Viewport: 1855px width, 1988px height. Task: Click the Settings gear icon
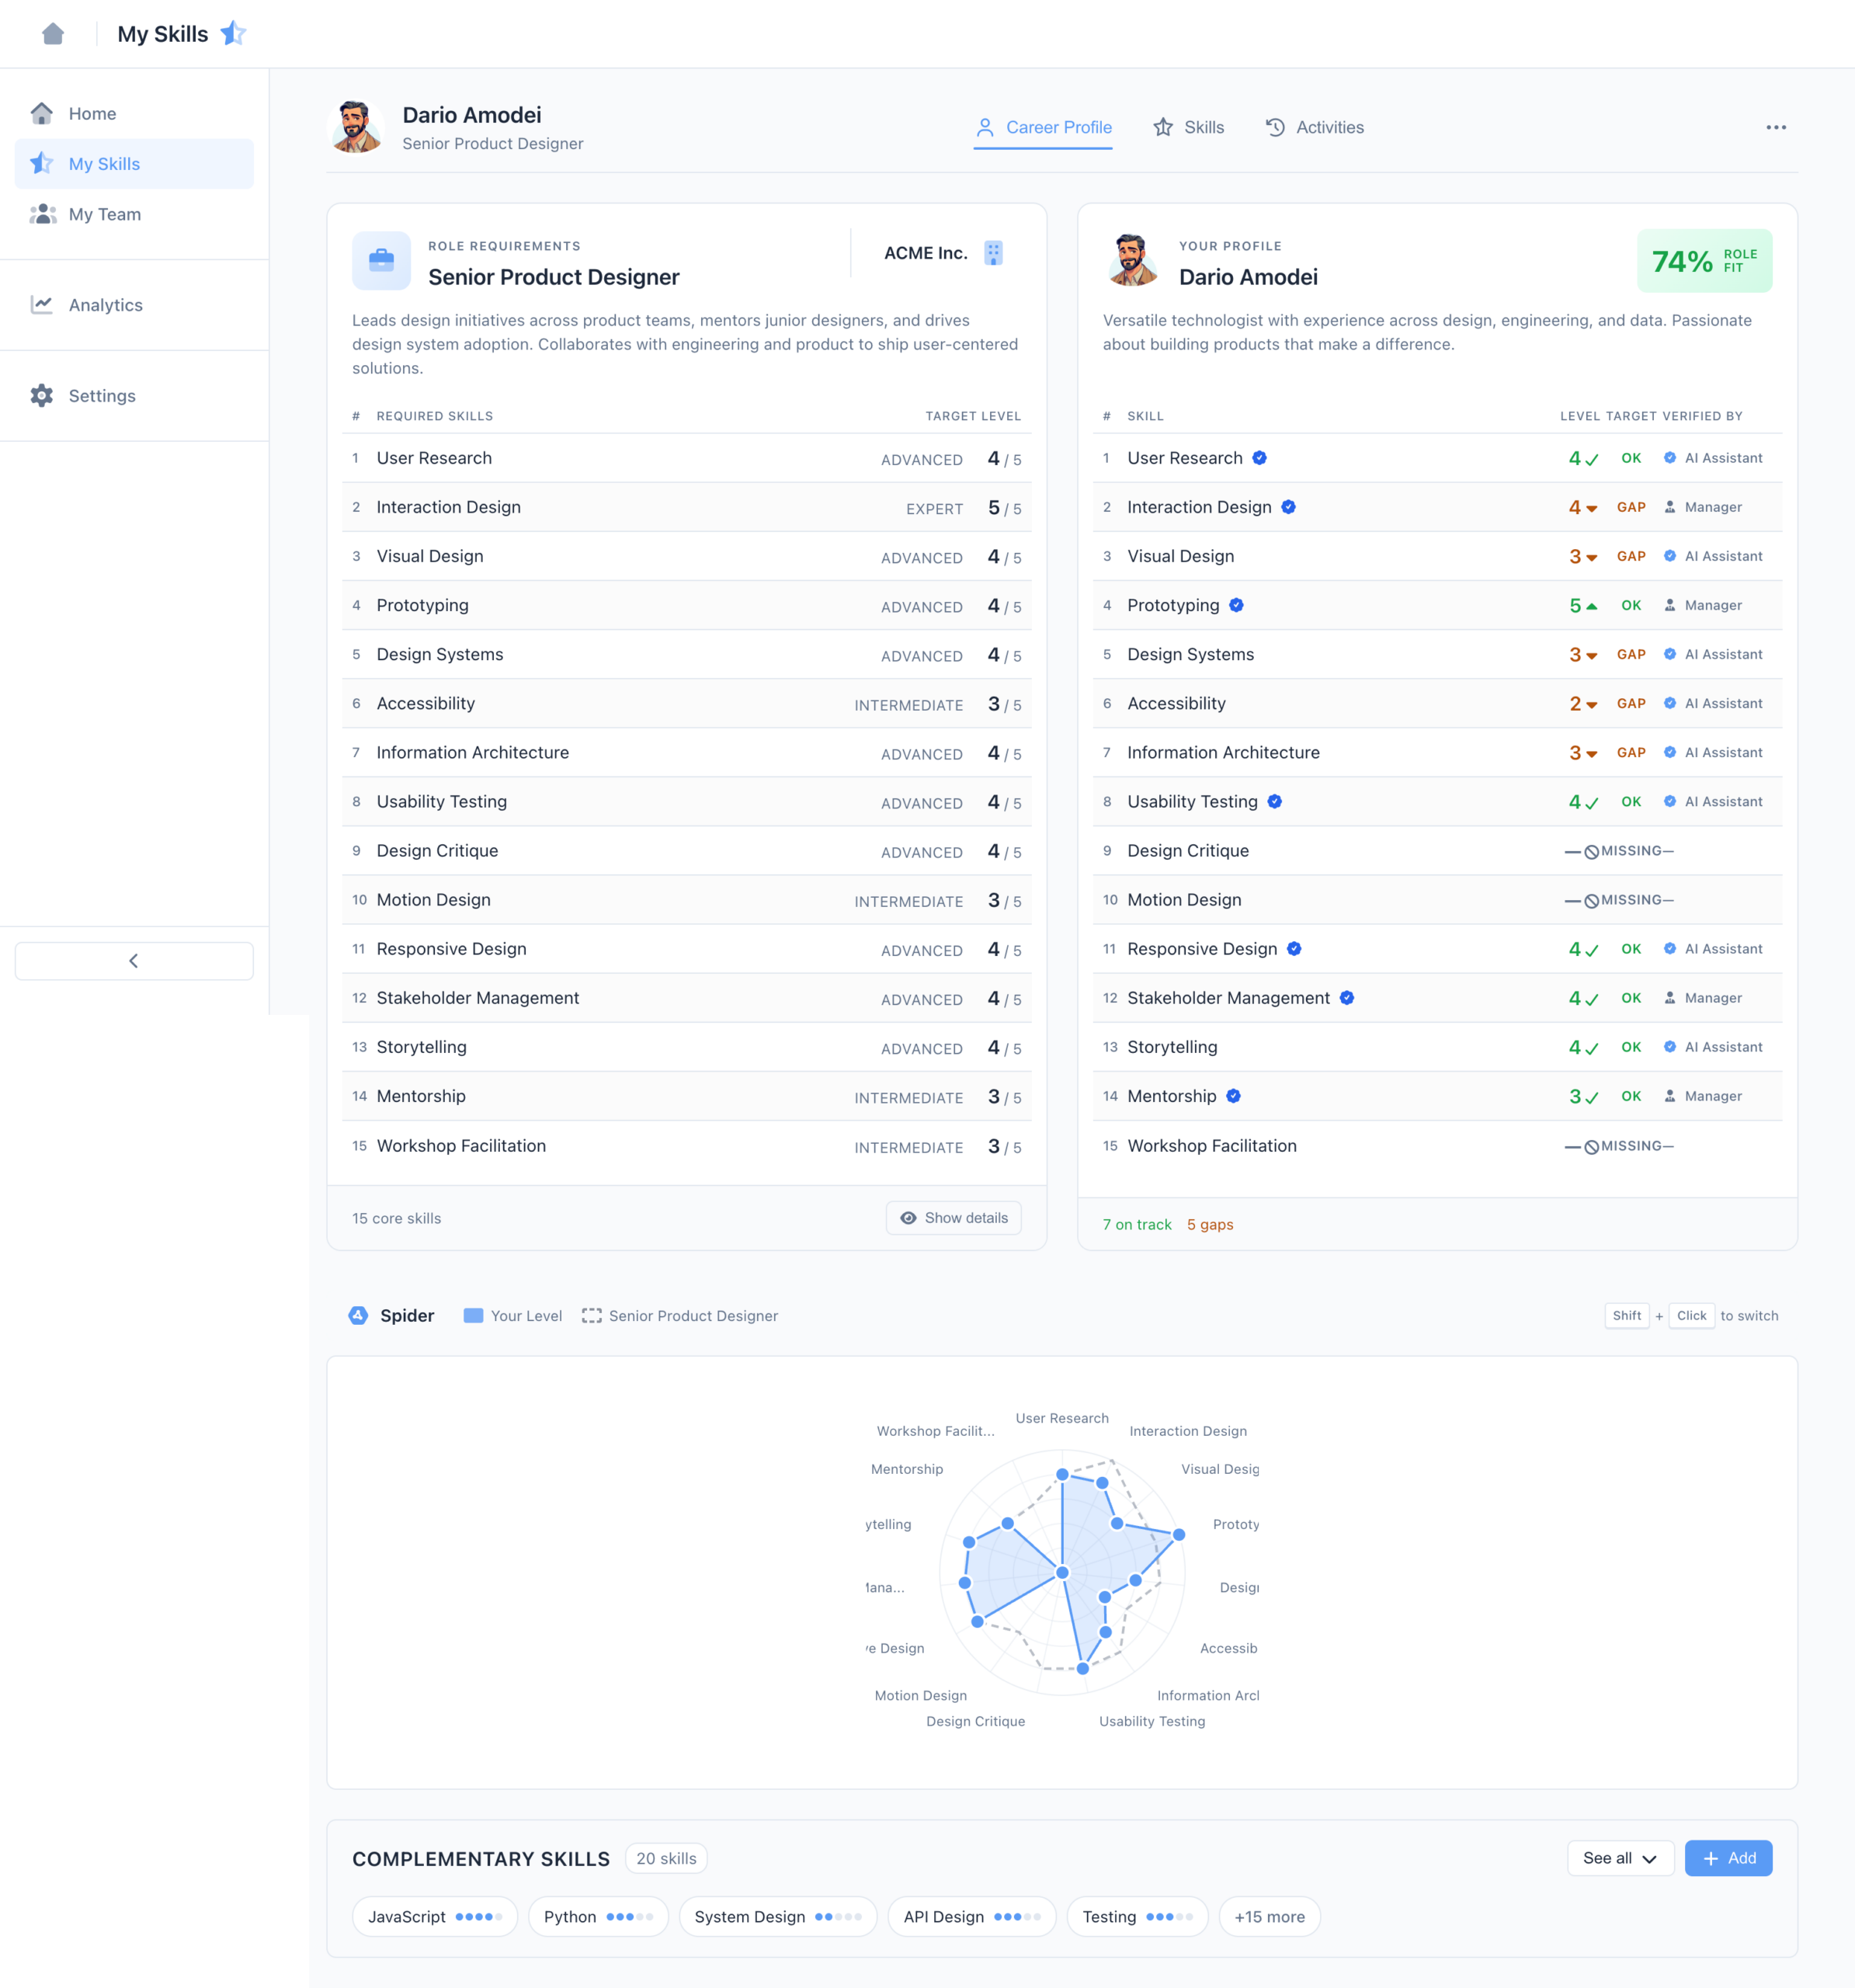(42, 396)
